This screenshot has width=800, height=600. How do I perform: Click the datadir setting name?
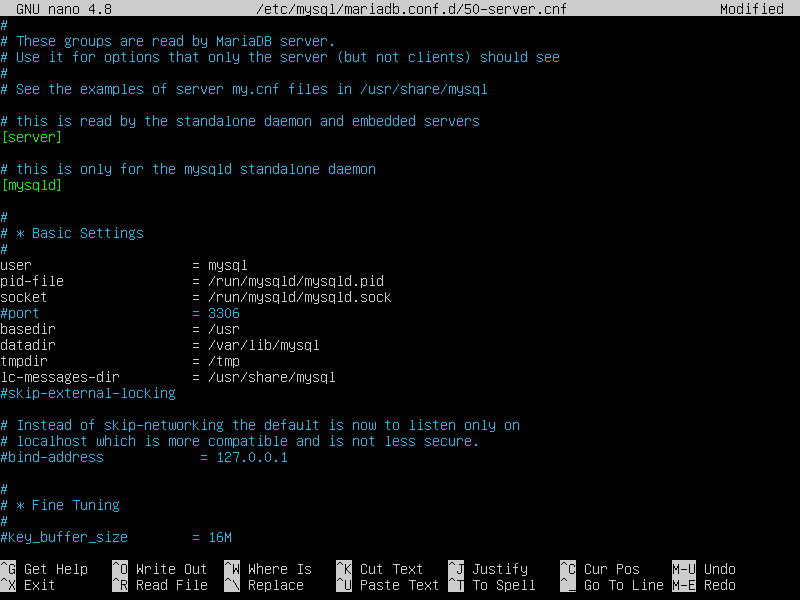tap(28, 345)
